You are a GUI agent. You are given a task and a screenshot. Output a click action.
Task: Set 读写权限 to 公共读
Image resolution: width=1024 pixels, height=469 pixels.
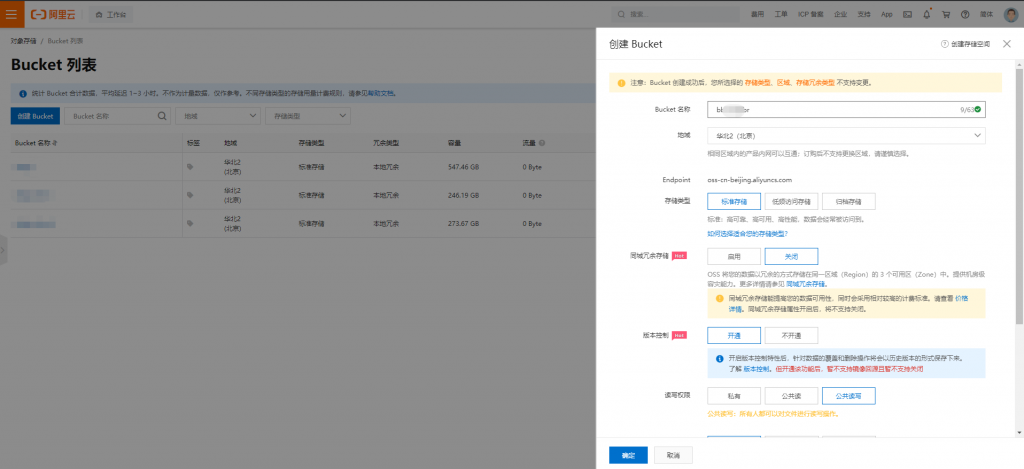click(791, 396)
